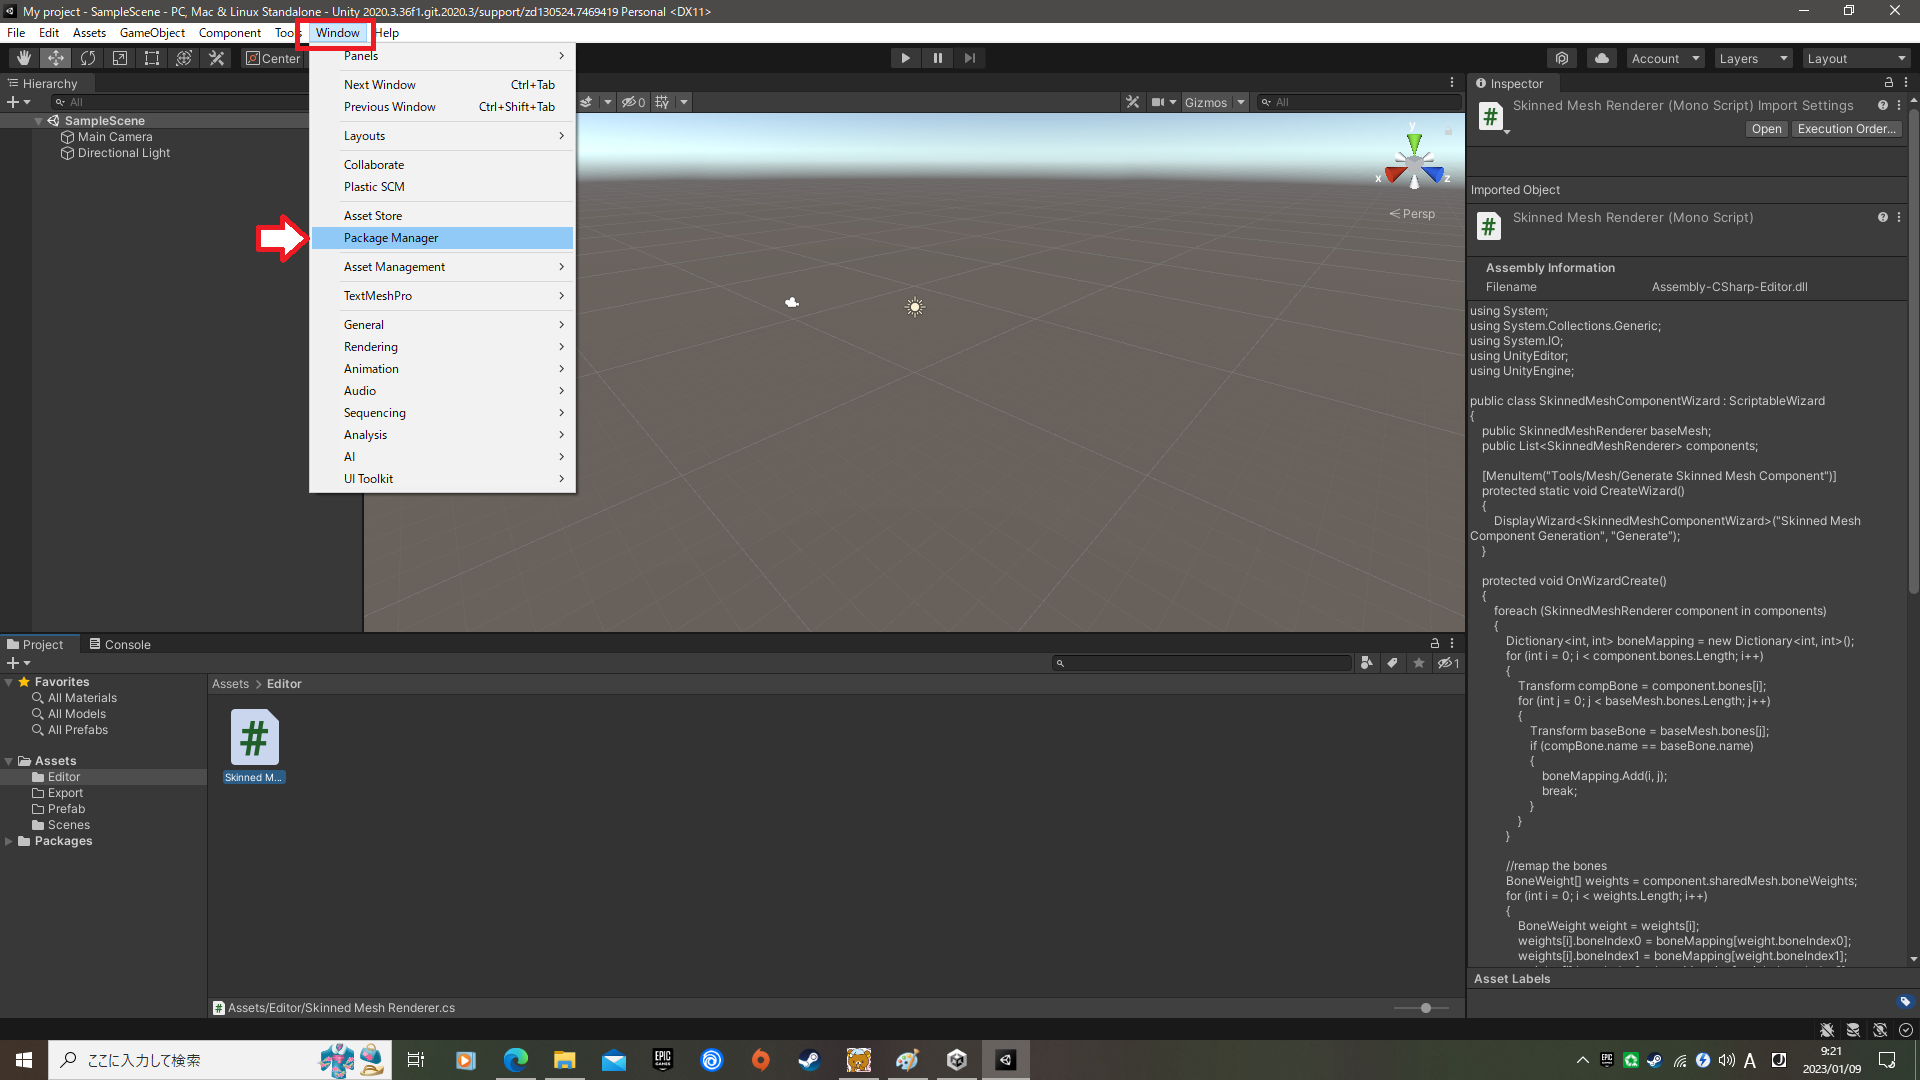Click the Execution Order button
The image size is (1920, 1080).
[x=1846, y=129]
